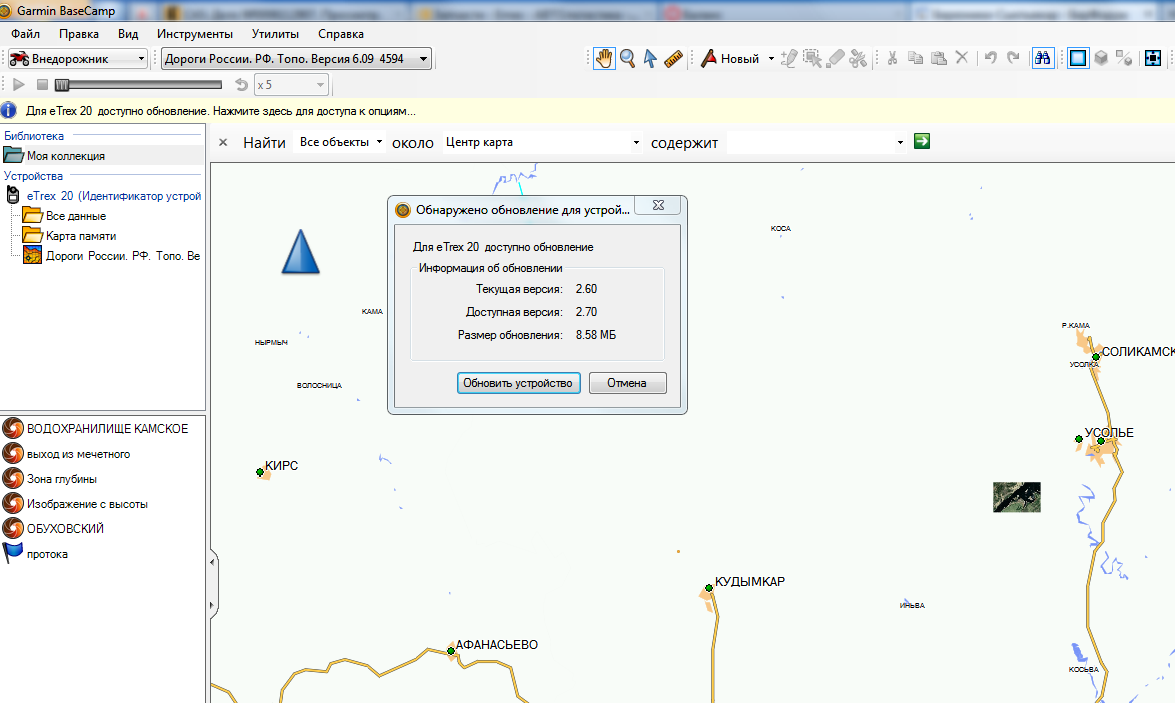Click the Обновить устройство button
This screenshot has height=703, width=1175.
518,383
